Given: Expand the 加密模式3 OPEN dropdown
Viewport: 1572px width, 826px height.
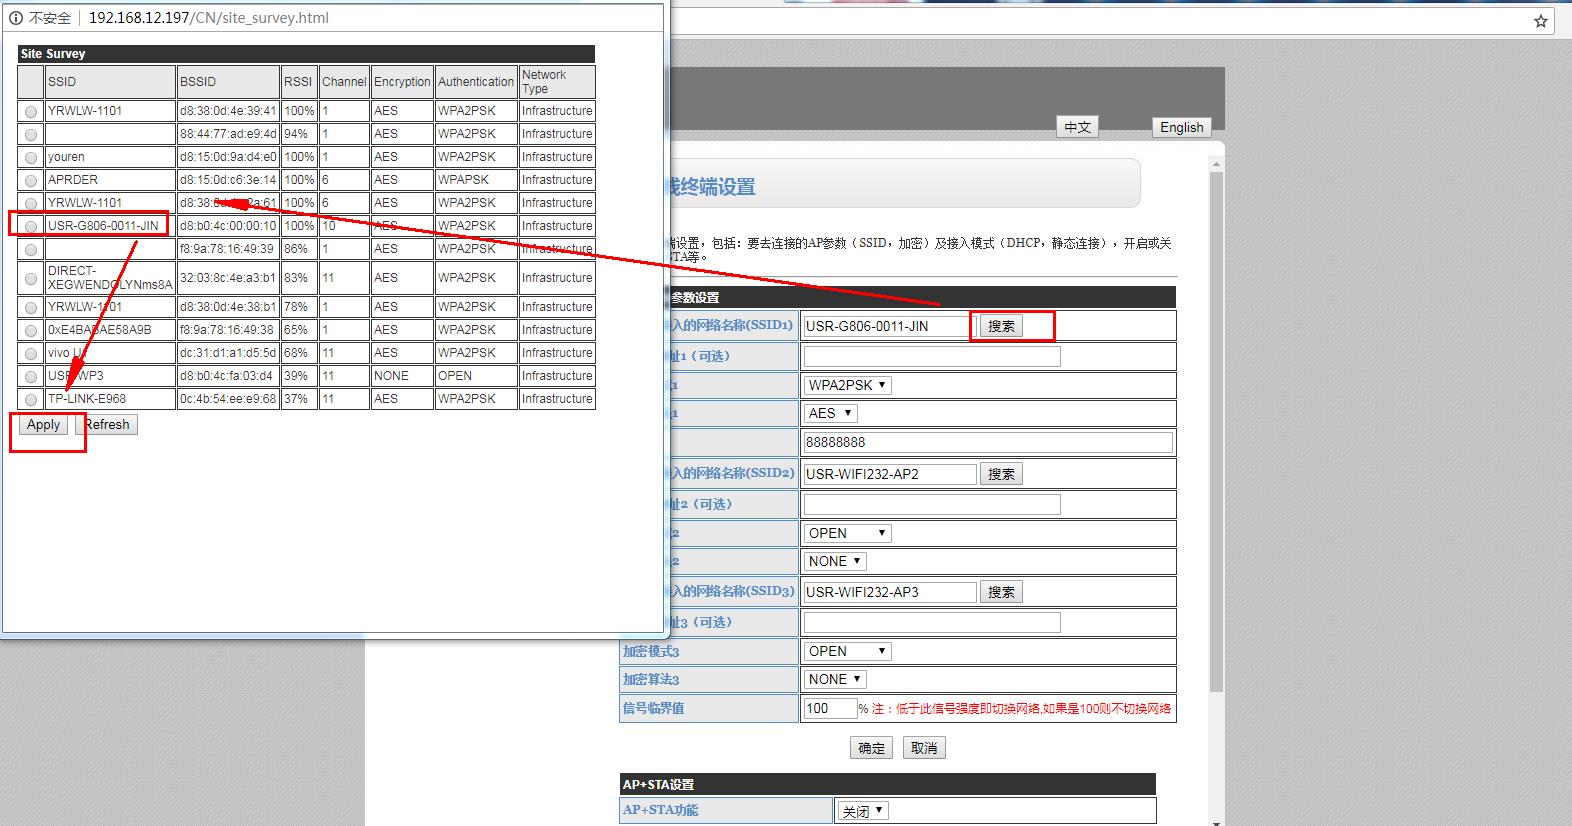Looking at the screenshot, I should point(847,651).
